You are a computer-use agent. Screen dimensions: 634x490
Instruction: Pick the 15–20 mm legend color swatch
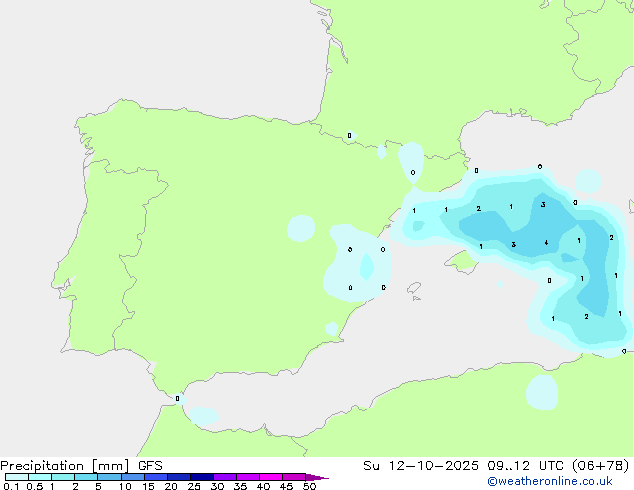pyautogui.click(x=155, y=477)
